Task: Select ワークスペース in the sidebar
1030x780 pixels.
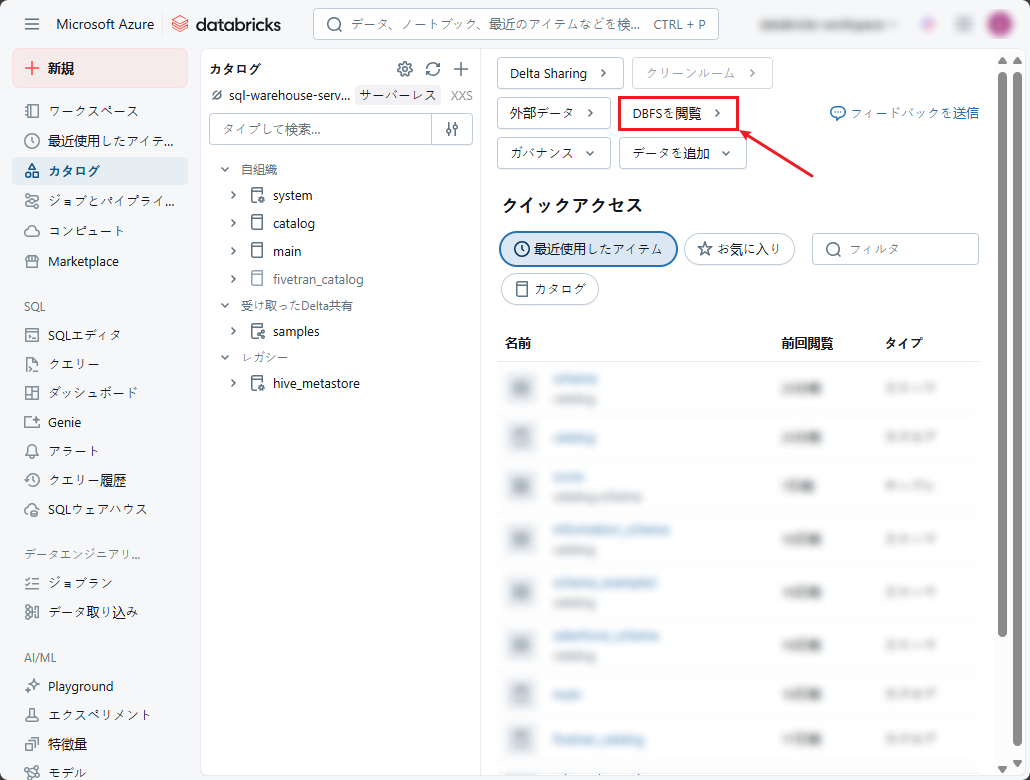Action: [x=93, y=111]
